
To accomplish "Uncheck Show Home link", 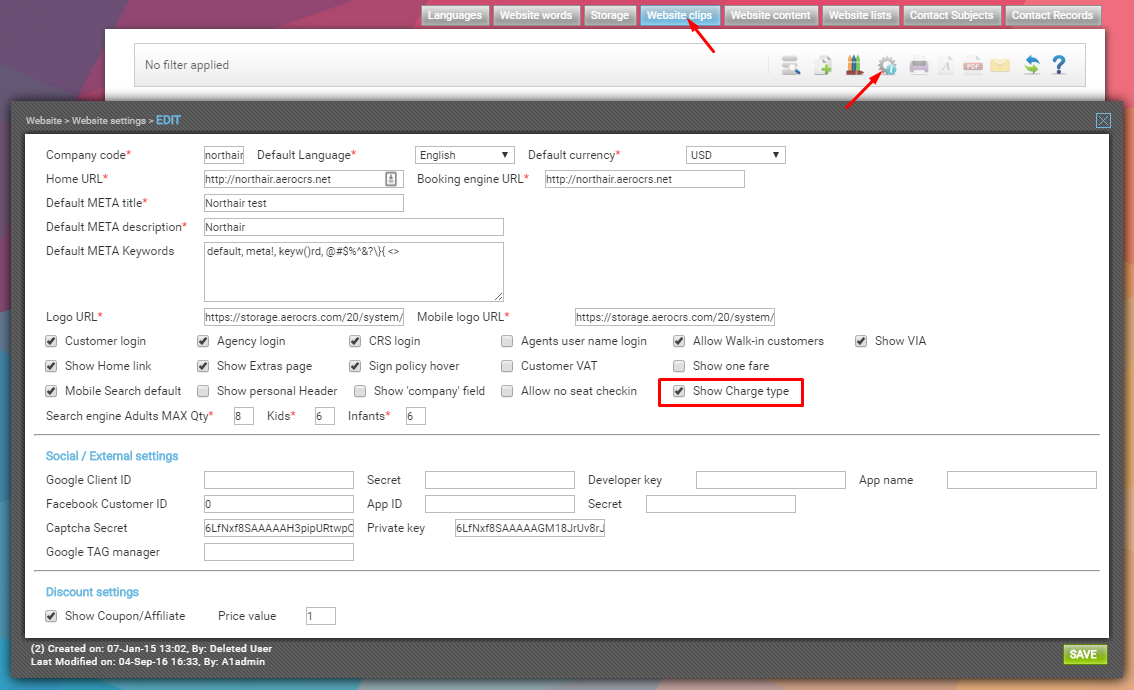I will point(51,366).
